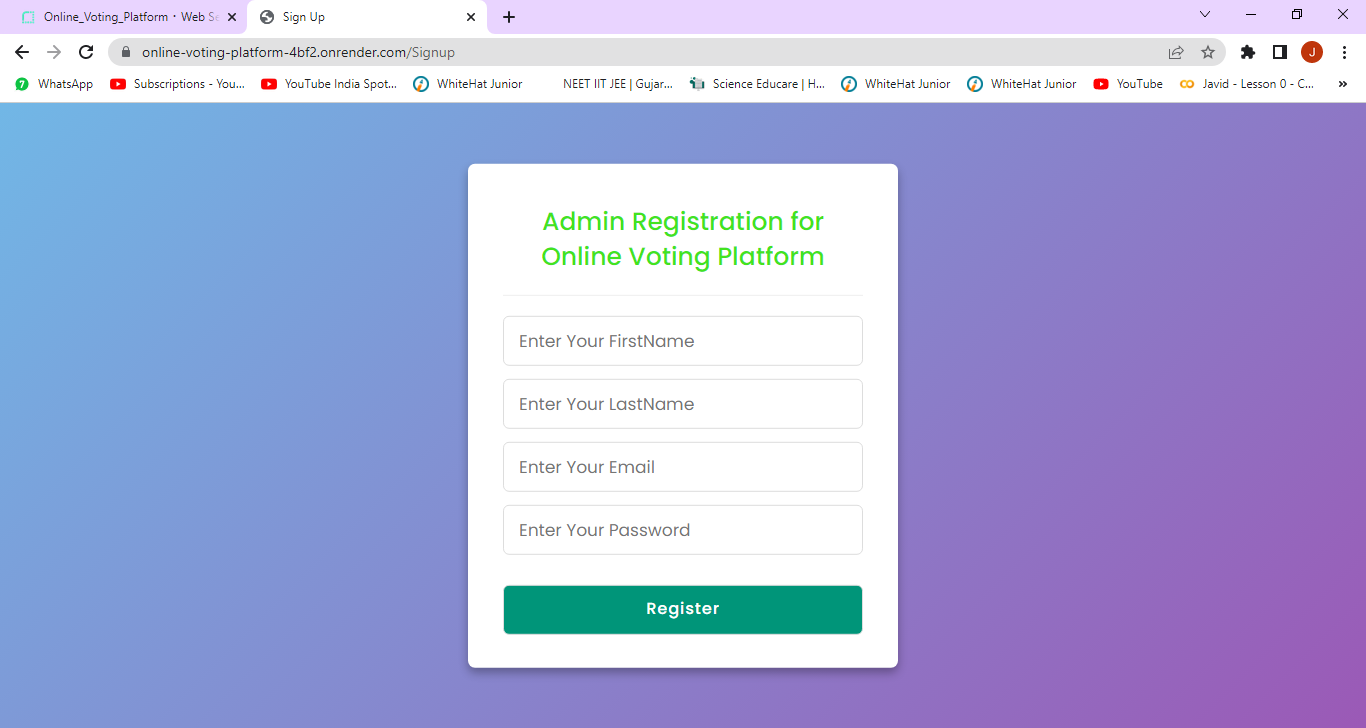Click the profile avatar icon
This screenshot has width=1366, height=728.
pyautogui.click(x=1312, y=52)
